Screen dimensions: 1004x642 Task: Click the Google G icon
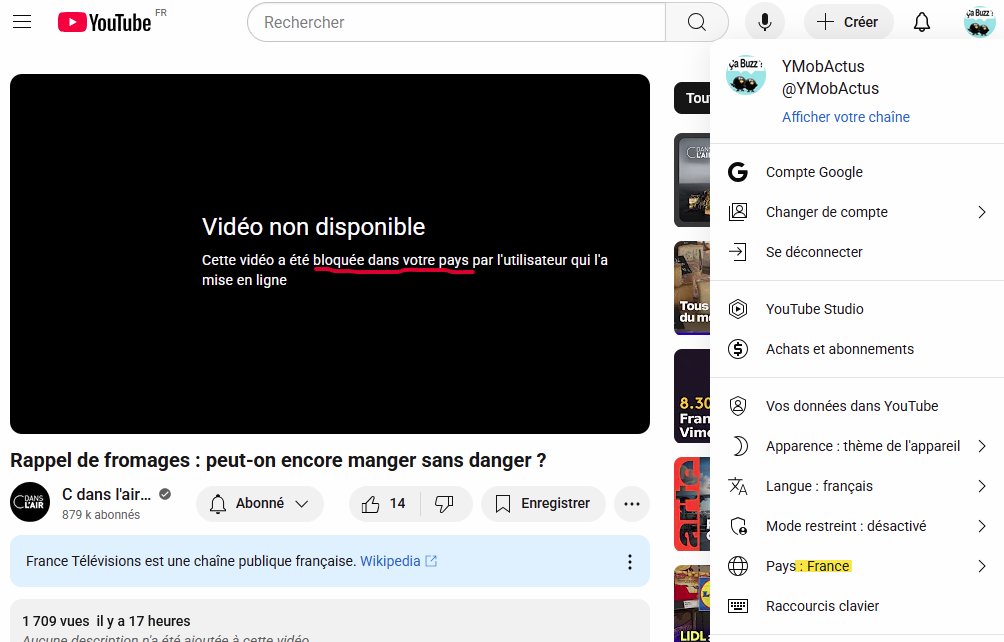click(x=738, y=172)
